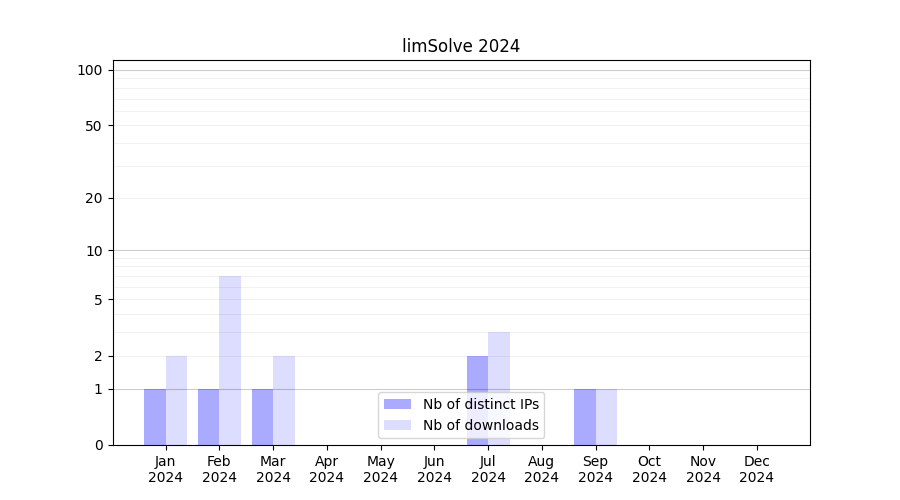900x500 pixels.
Task: Select the "Nb of distinct IPs" legend label
Action: [x=480, y=404]
